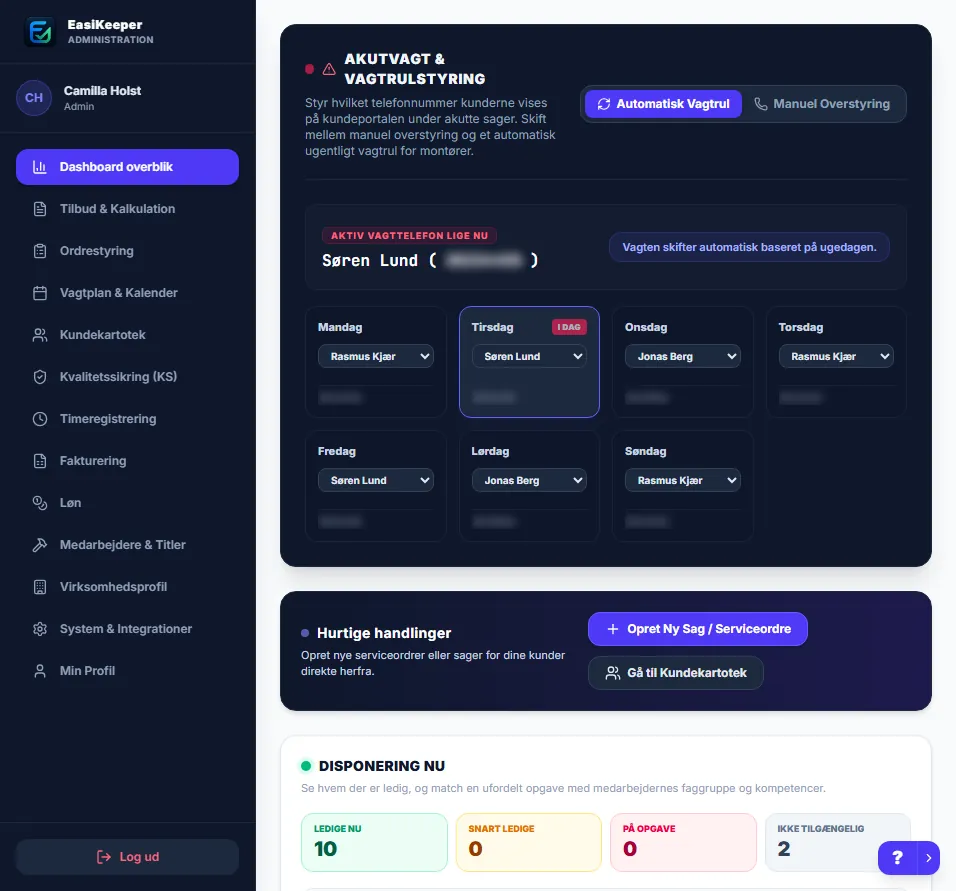Open Torsdag on-call person dropdown
Screen dimensions: 956x891
click(836, 357)
